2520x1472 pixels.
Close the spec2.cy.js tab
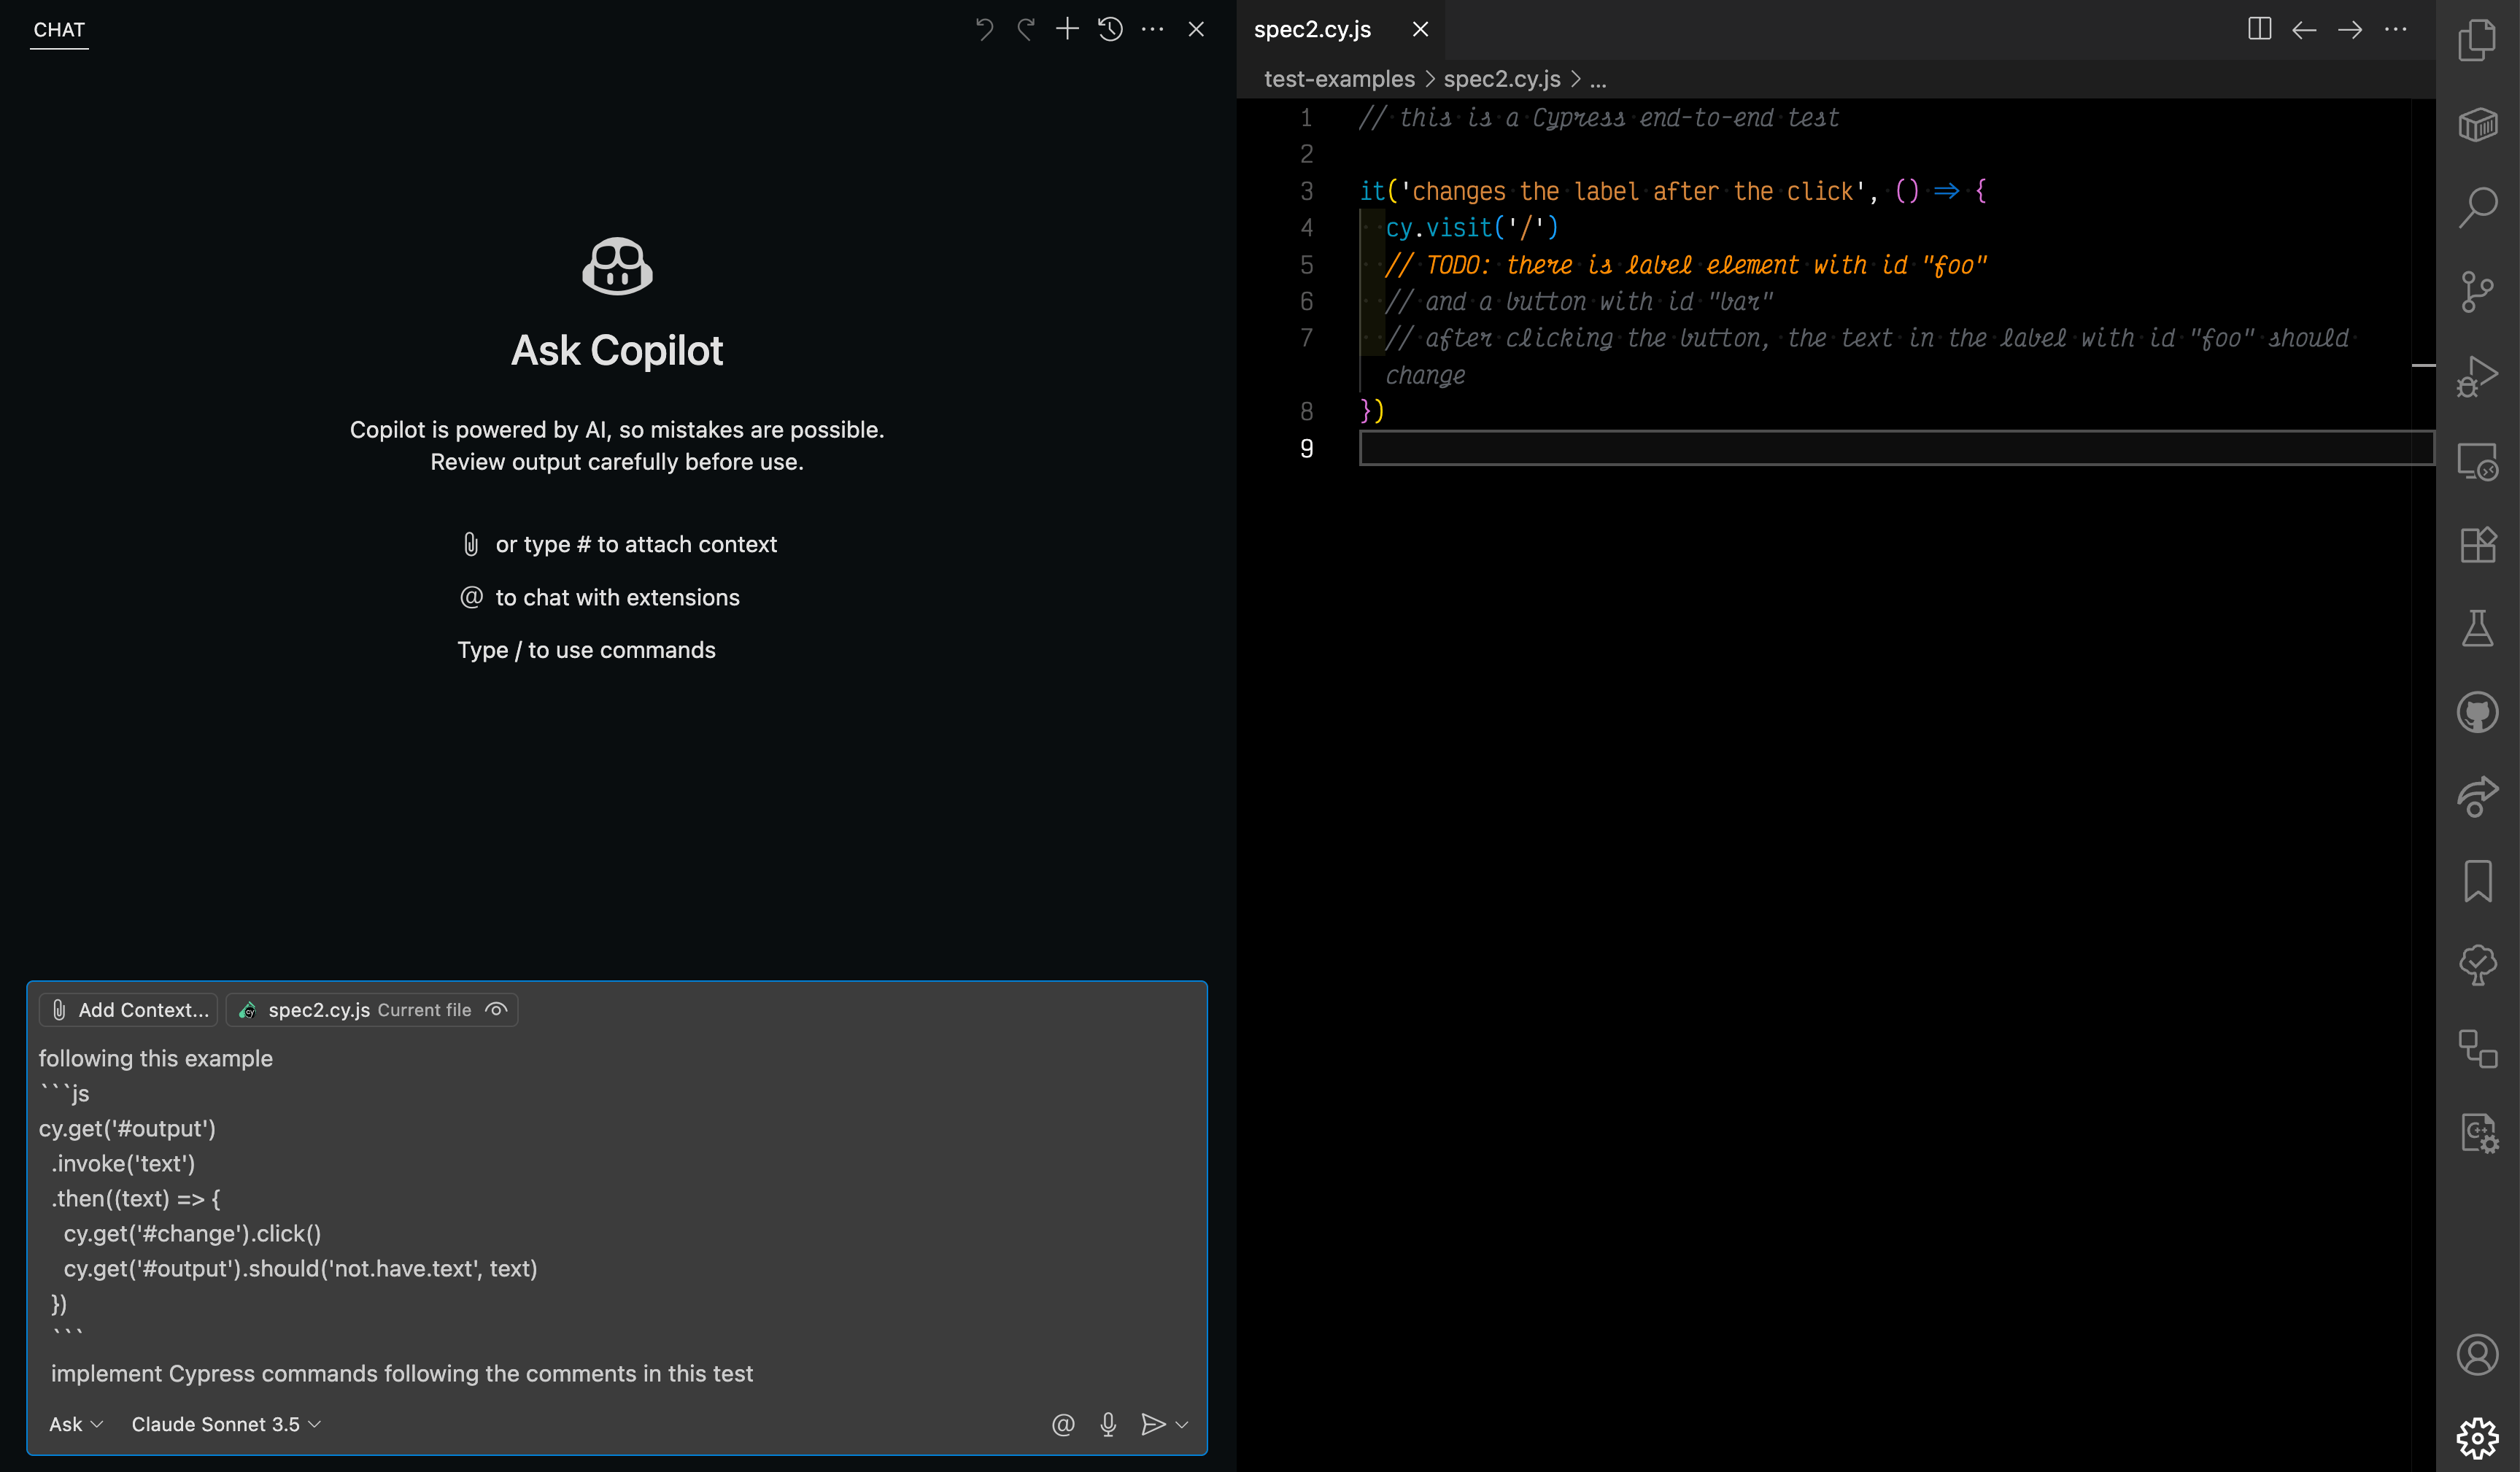(1420, 29)
